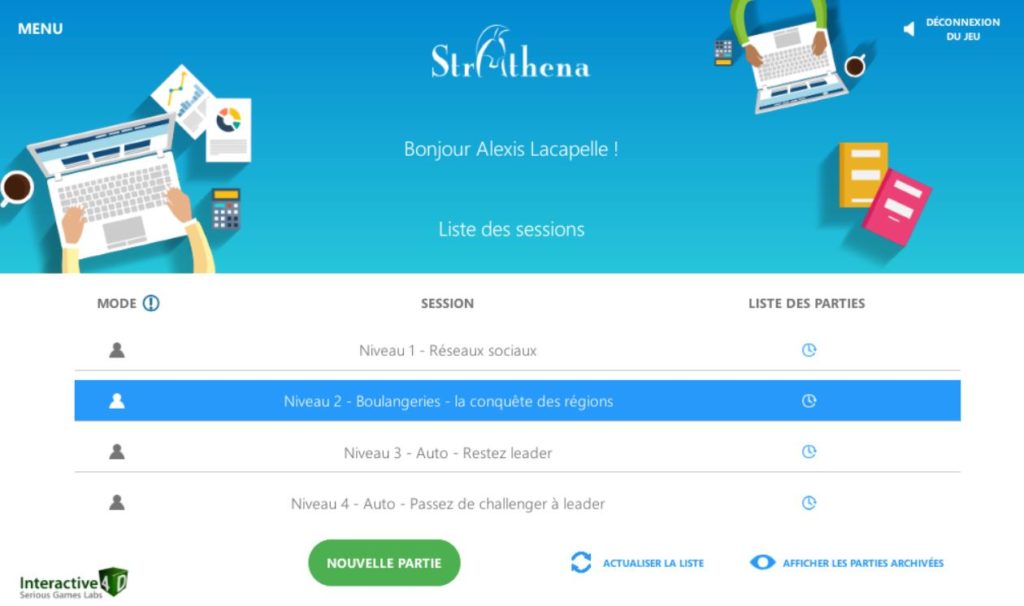Click AFFICHER LES PARTIES ARCHIVÉES text
The image size is (1024, 606).
863,563
